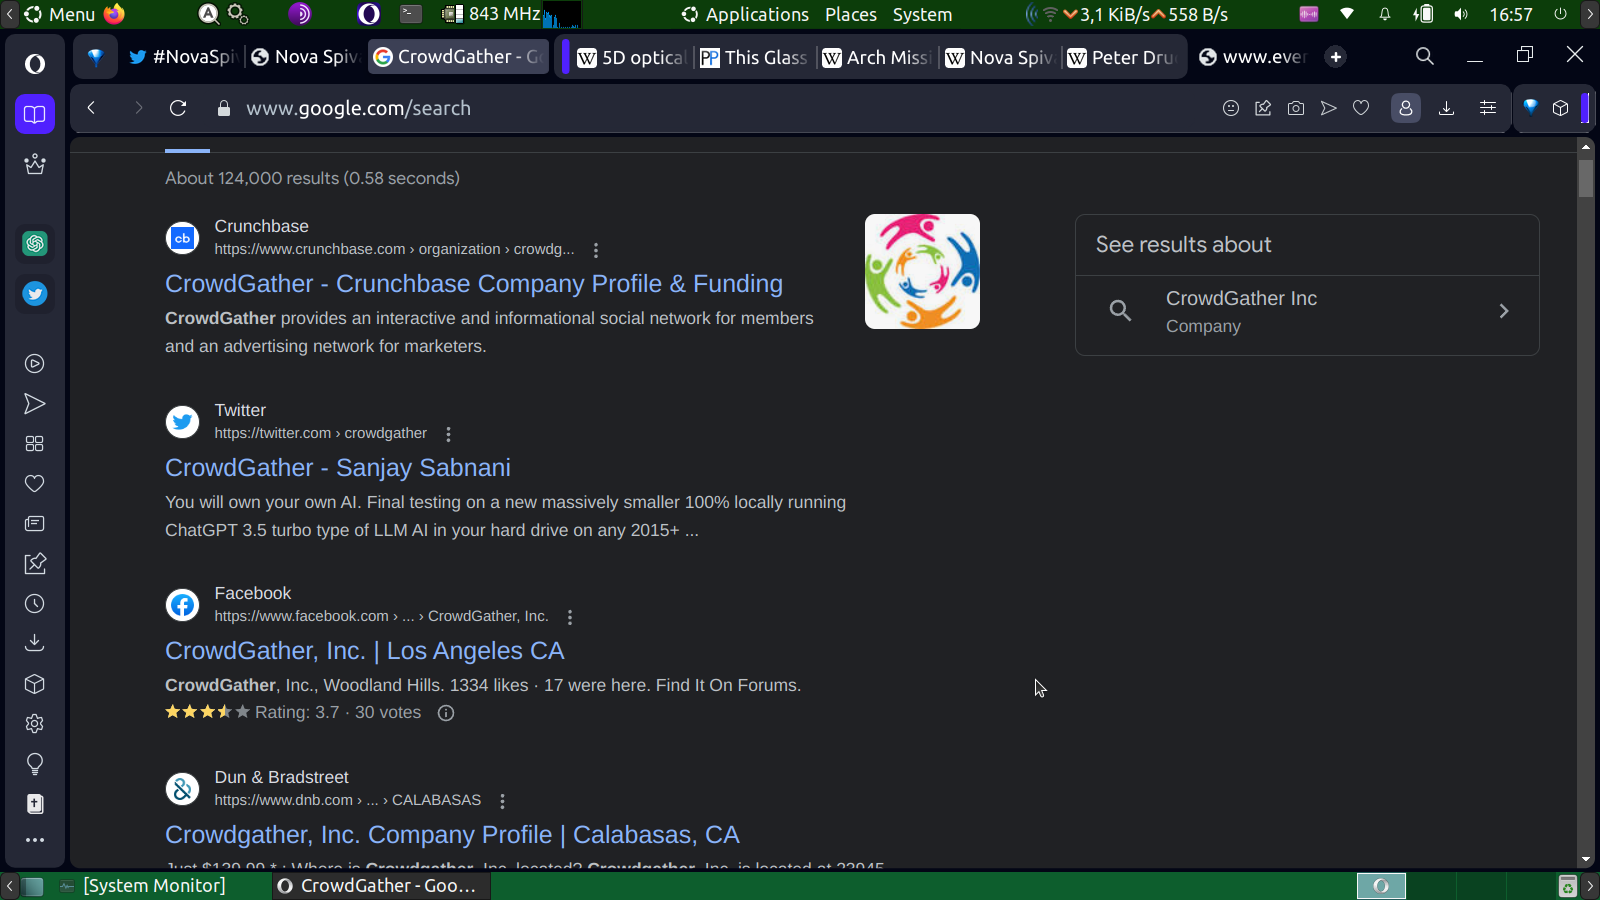Launch Firefox from the top panel

114,14
